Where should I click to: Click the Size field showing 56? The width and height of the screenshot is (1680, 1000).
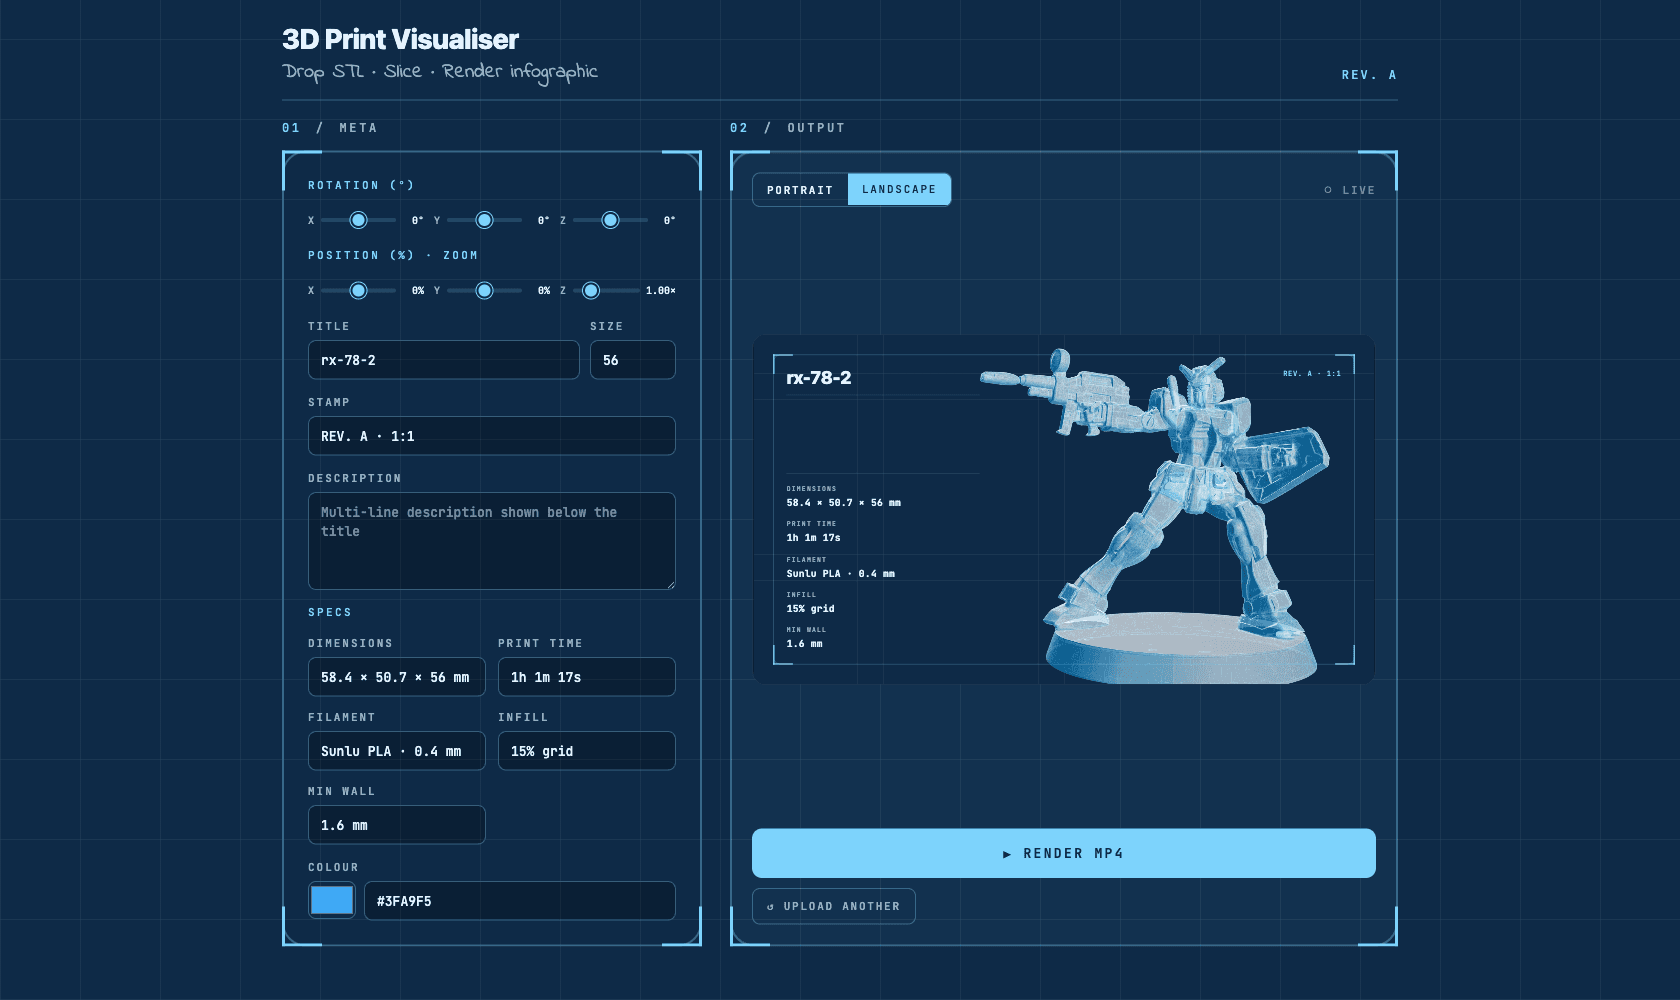633,360
